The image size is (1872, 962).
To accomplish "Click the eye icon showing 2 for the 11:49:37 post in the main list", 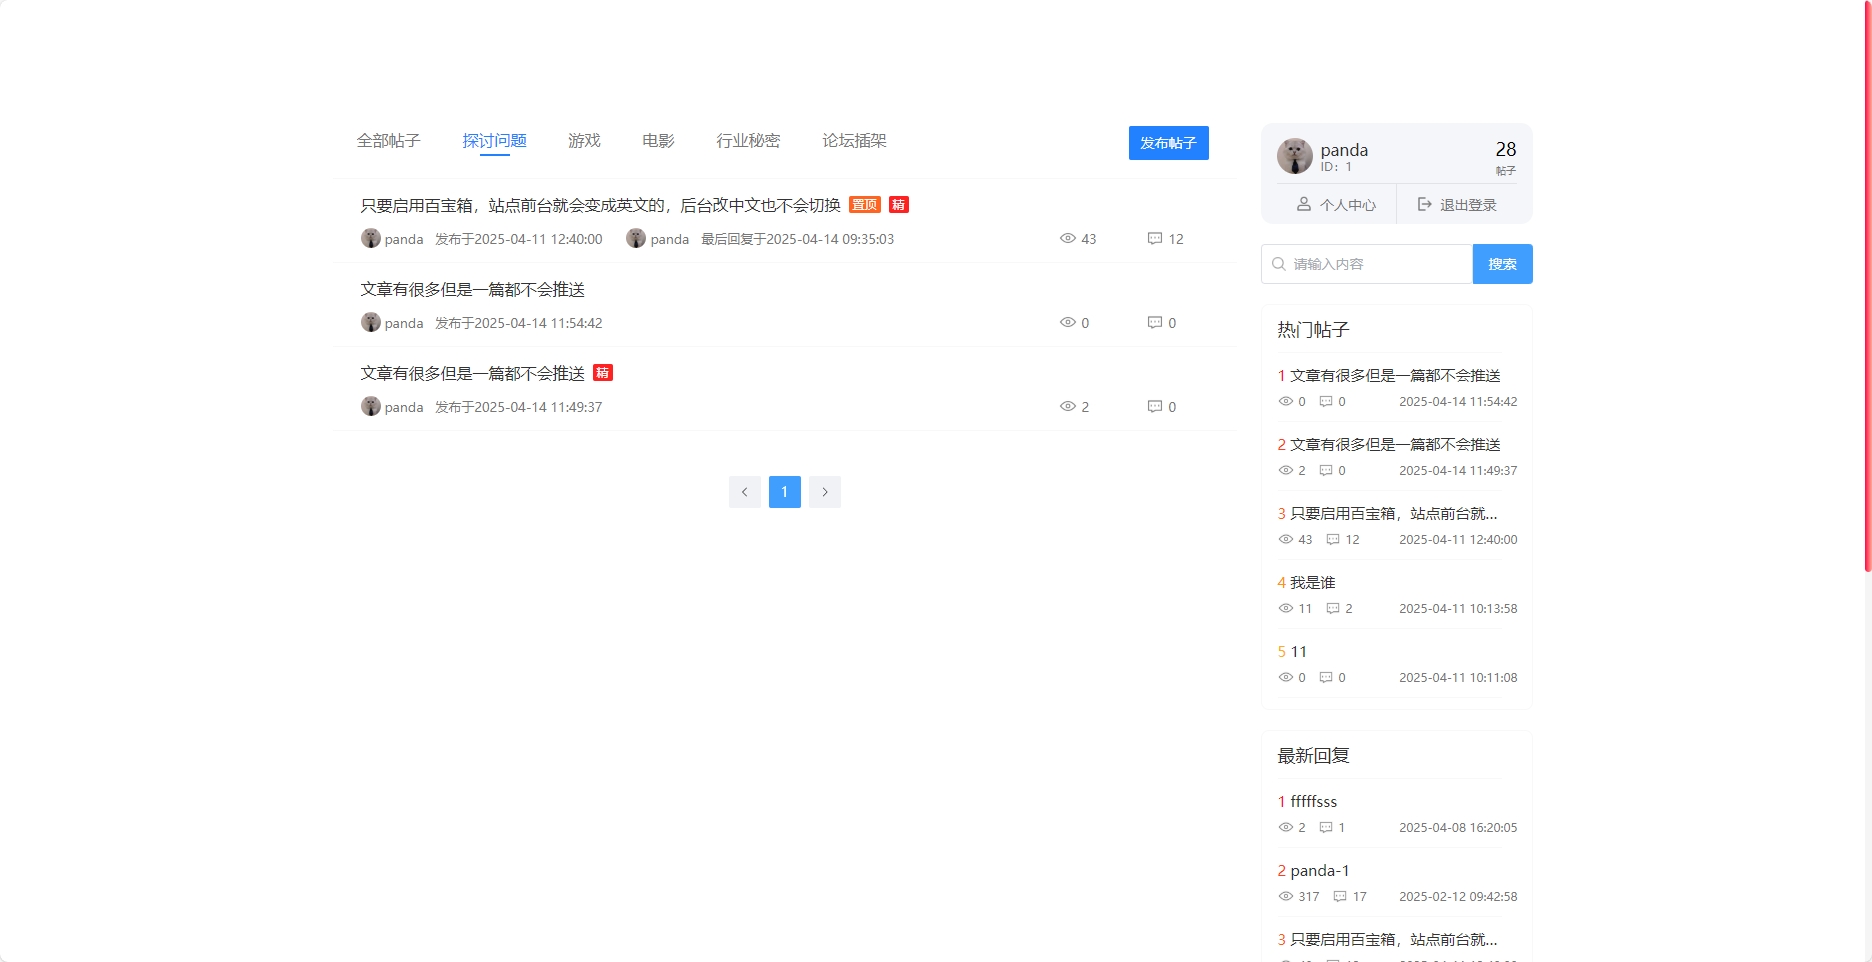I will click(x=1067, y=407).
